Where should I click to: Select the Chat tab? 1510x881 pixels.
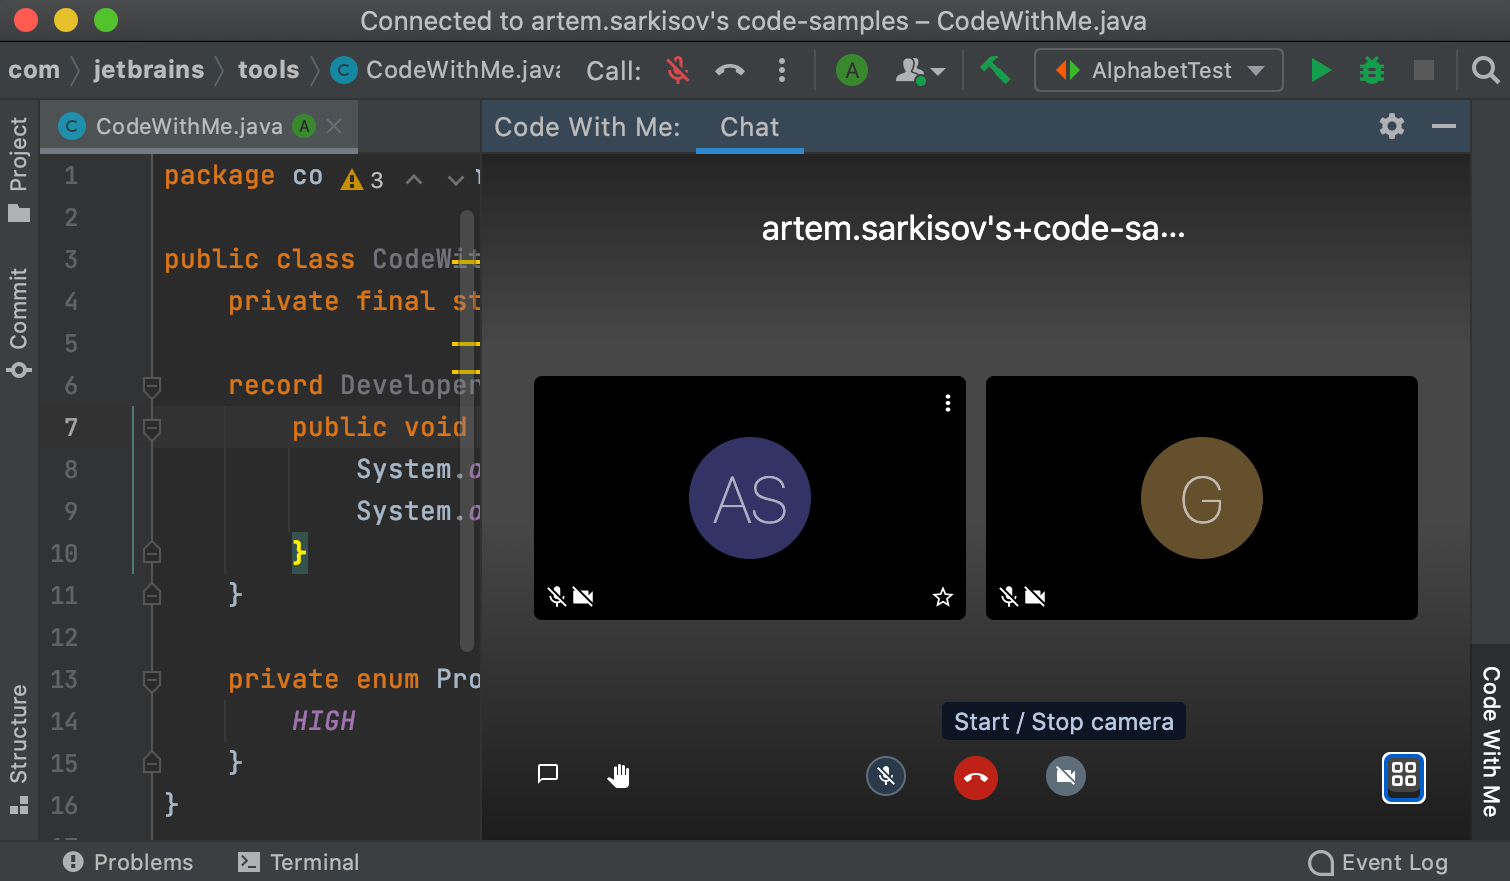tap(749, 127)
